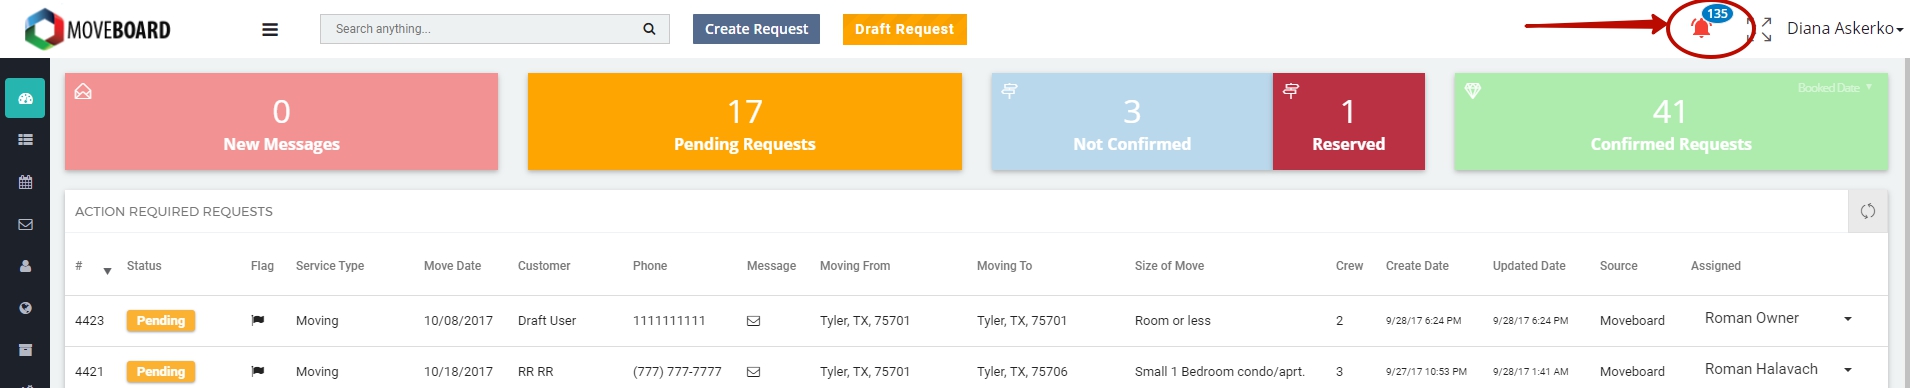Image resolution: width=1910 pixels, height=388 pixels.
Task: Open the notifications bell with 135 badge
Action: (x=1701, y=28)
